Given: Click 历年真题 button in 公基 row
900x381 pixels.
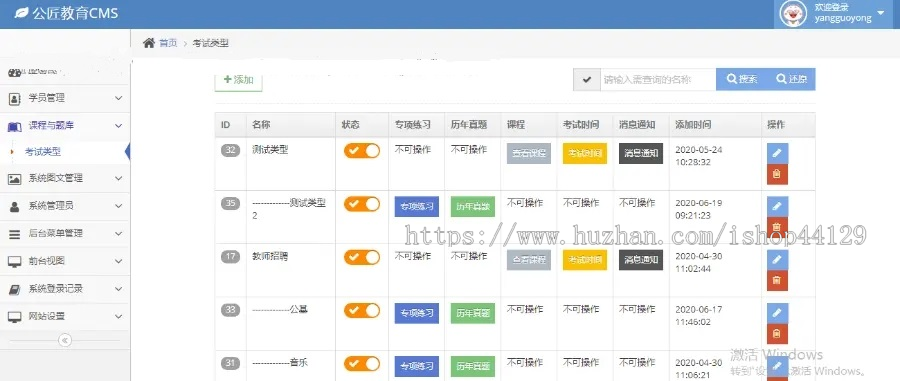Looking at the screenshot, I should 472,313.
